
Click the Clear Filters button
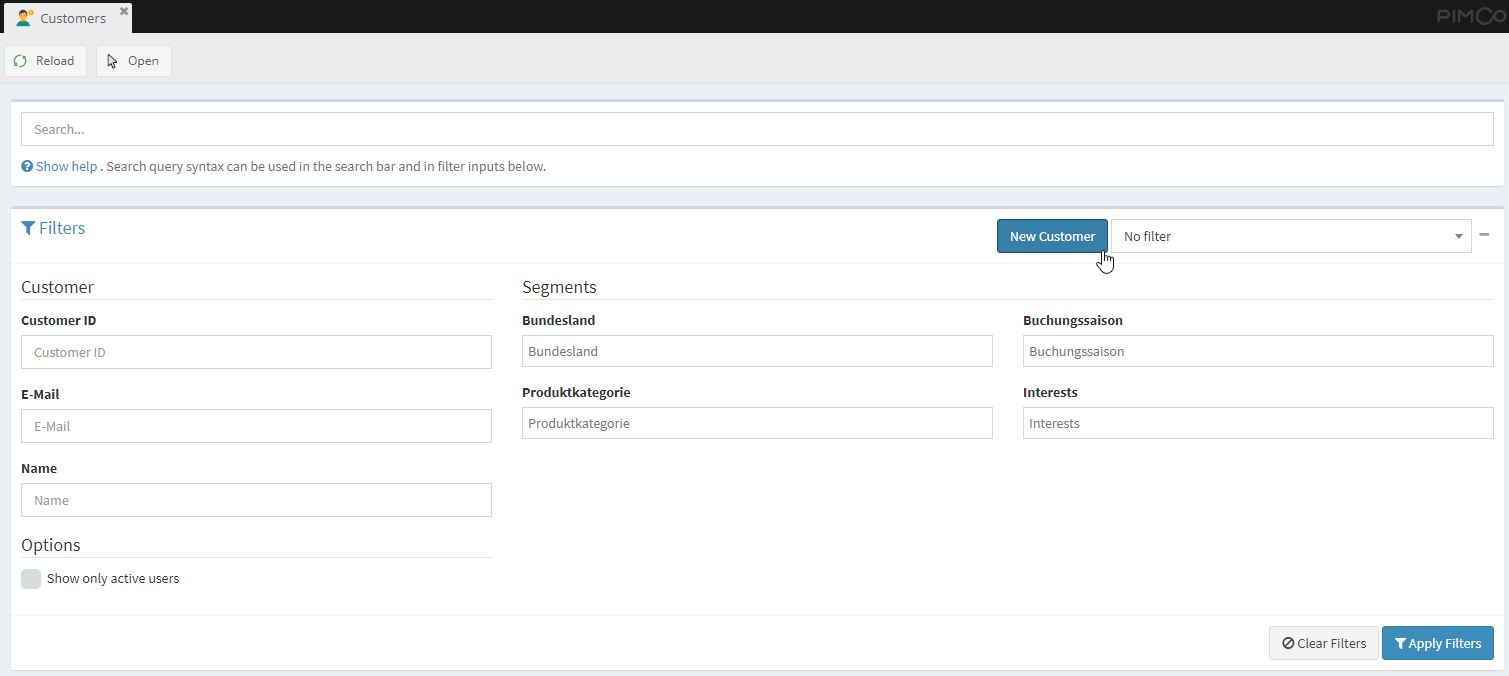(1323, 643)
